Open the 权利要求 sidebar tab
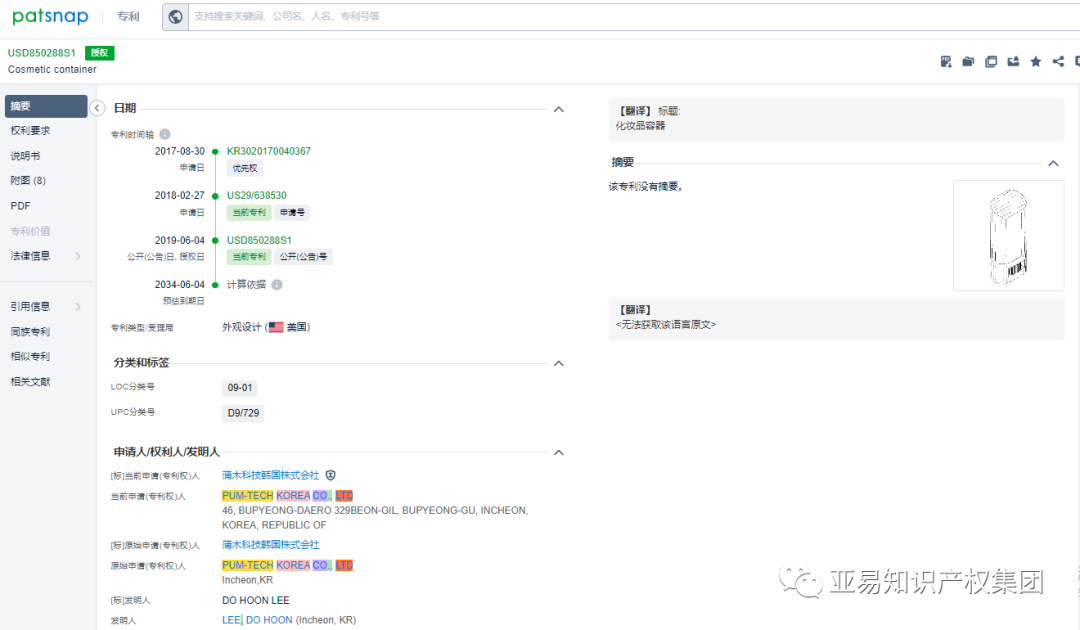Viewport: 1080px width, 630px height. [30, 131]
